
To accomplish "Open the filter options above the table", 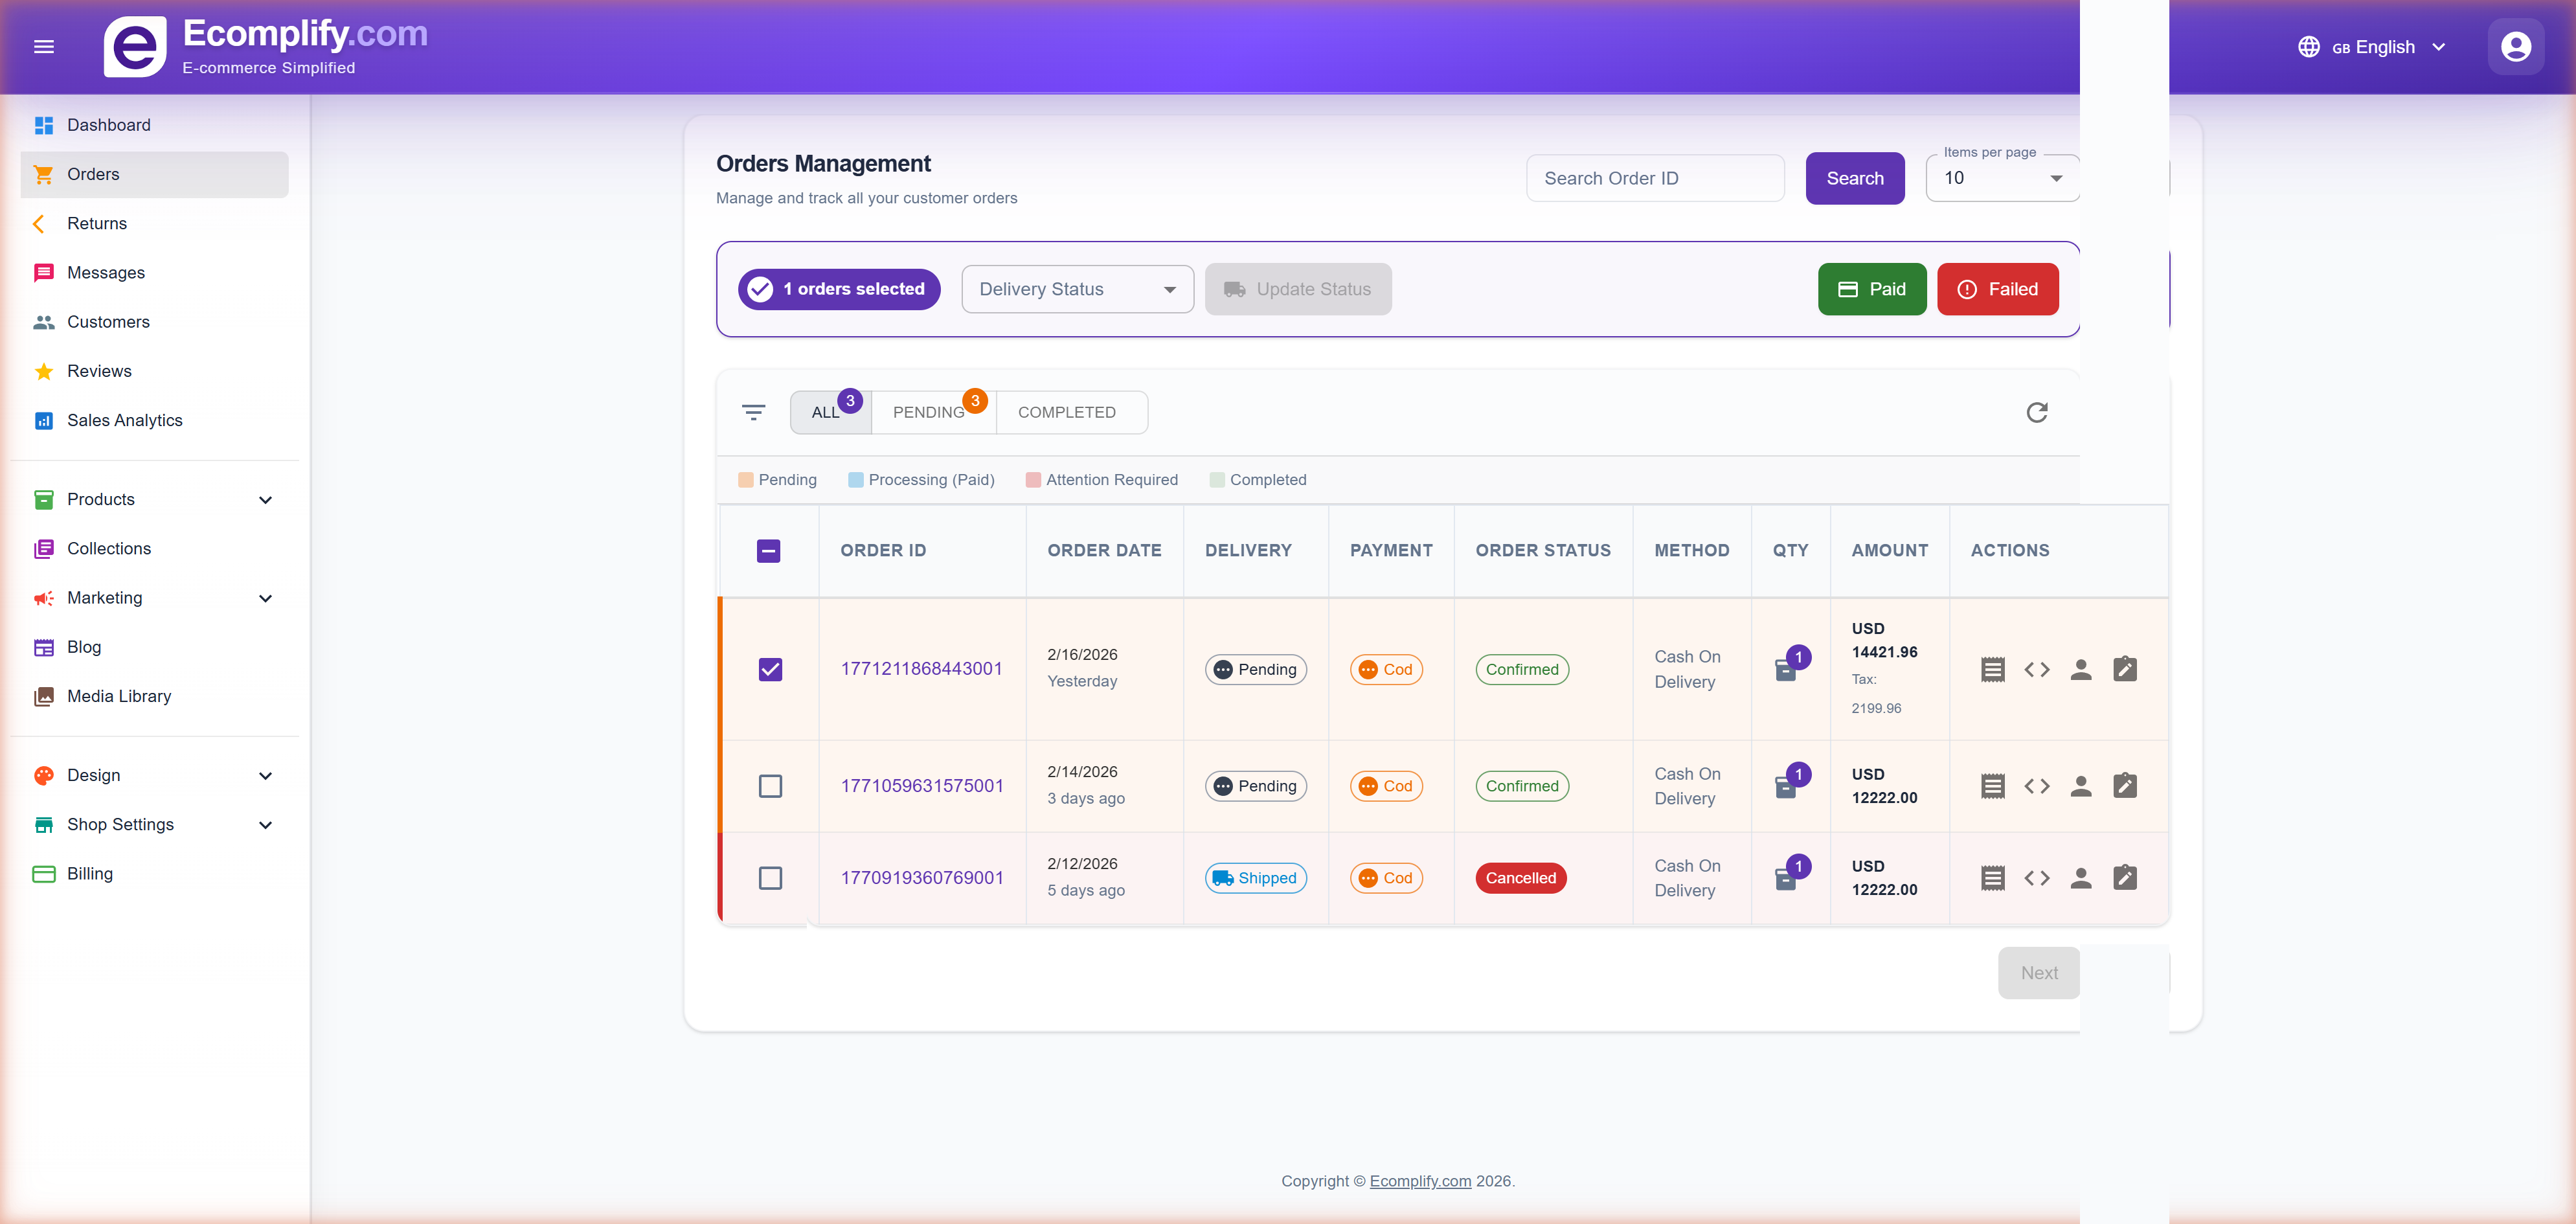I will tap(753, 412).
